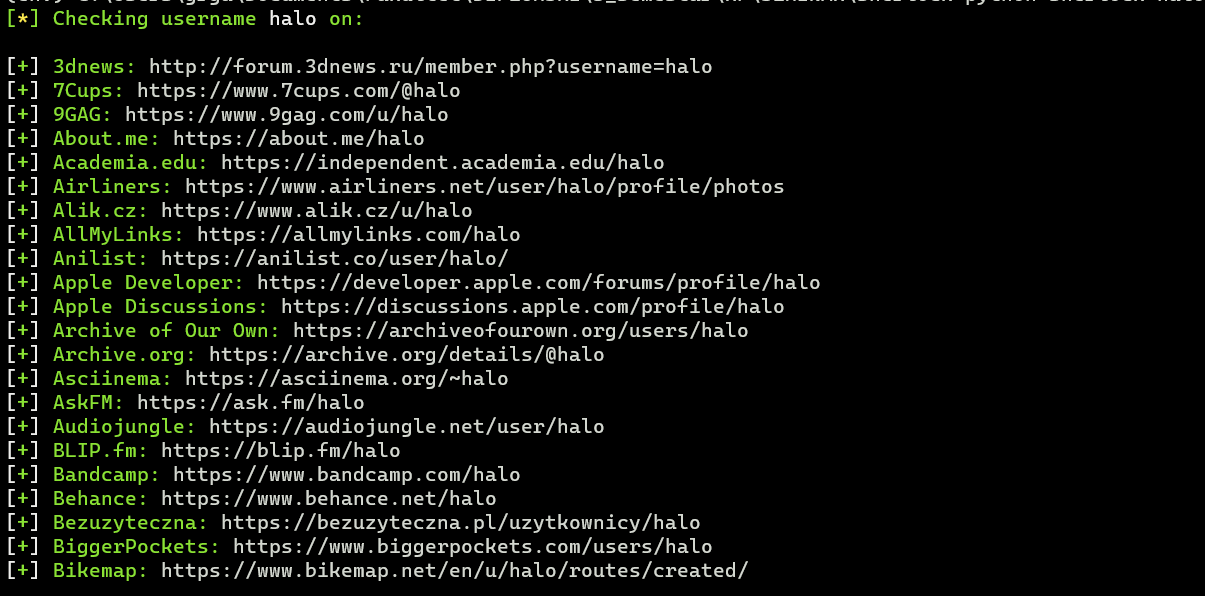Screen dimensions: 1205x596
Task: Follow the about.me/halo link
Action: coord(298,139)
